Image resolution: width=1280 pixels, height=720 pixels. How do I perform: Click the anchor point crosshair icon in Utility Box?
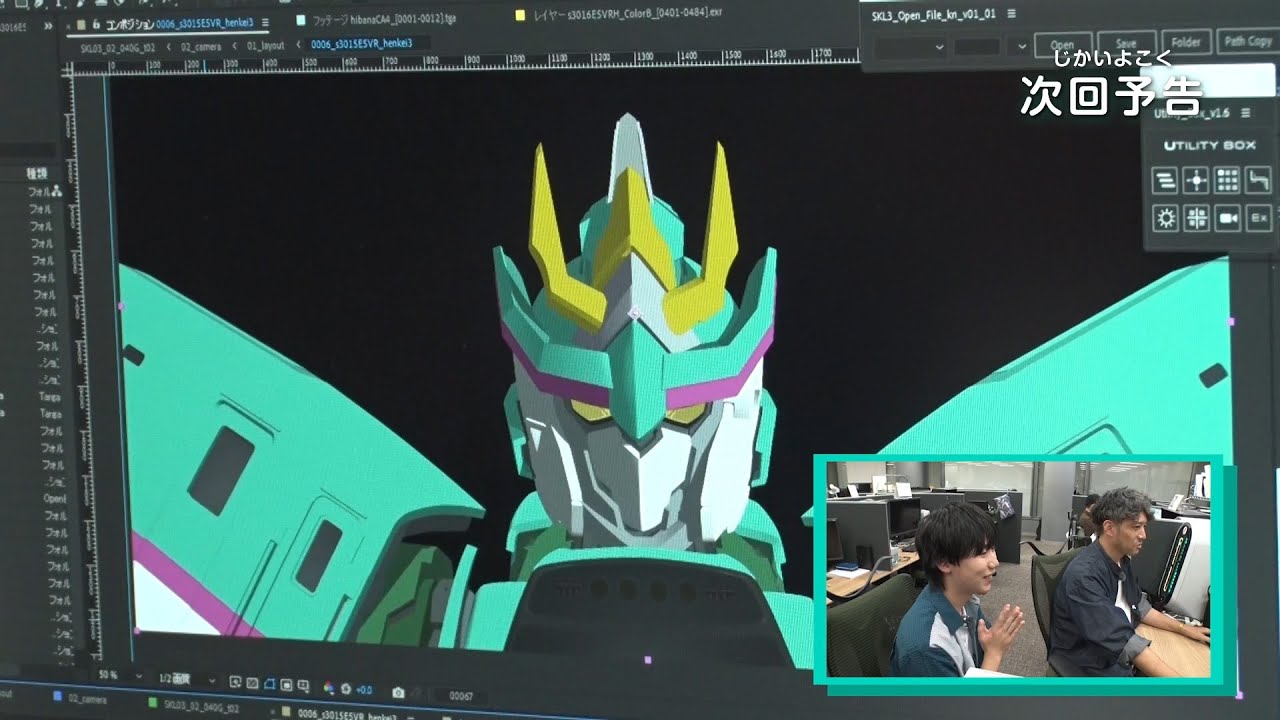[1196, 181]
